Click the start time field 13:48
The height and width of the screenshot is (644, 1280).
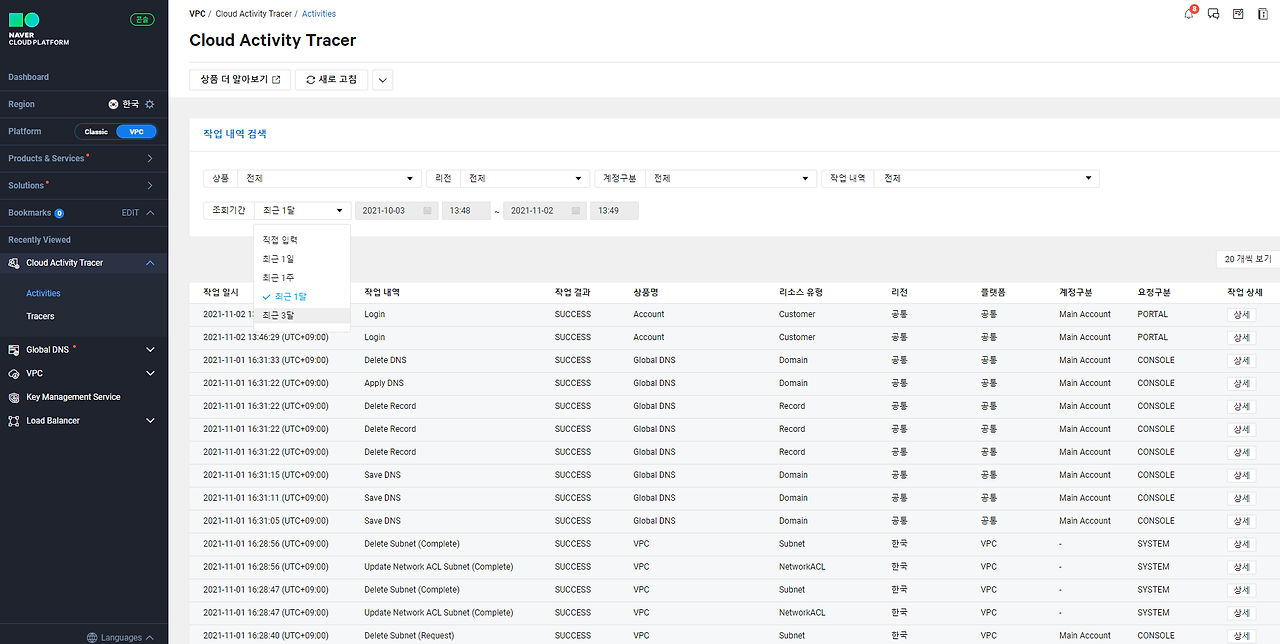465,211
